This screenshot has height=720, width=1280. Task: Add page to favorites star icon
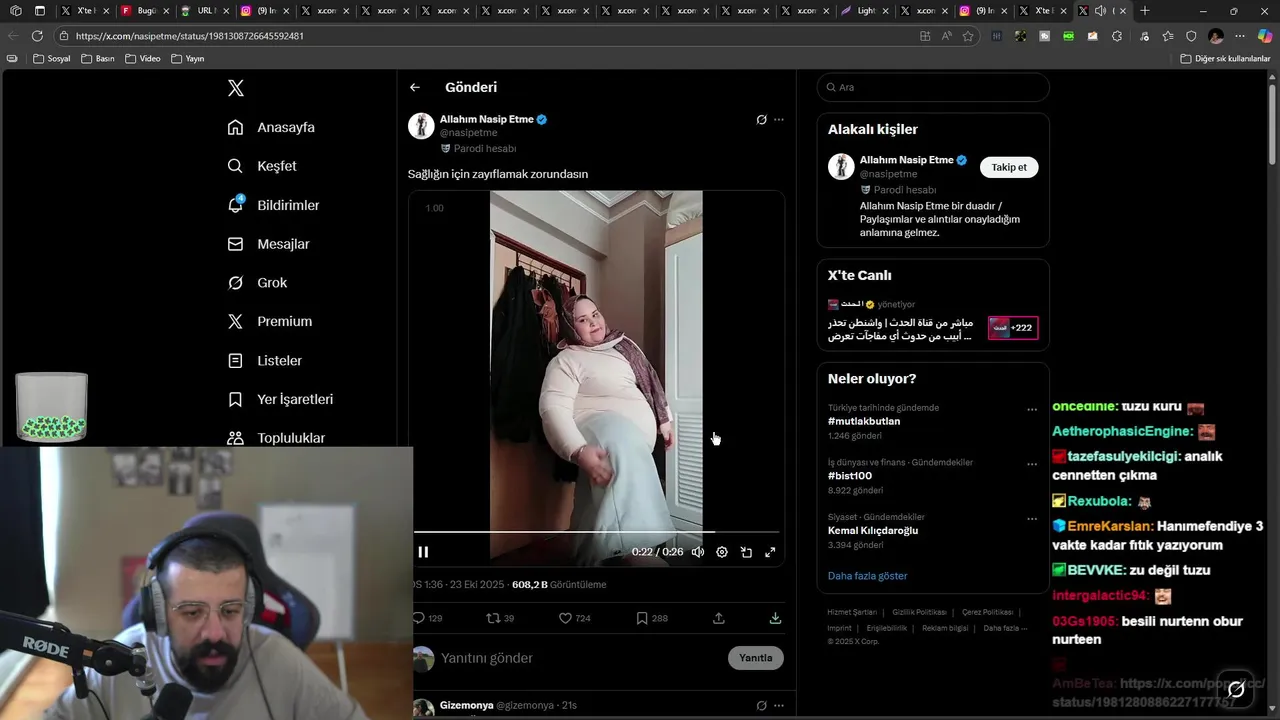(x=968, y=36)
